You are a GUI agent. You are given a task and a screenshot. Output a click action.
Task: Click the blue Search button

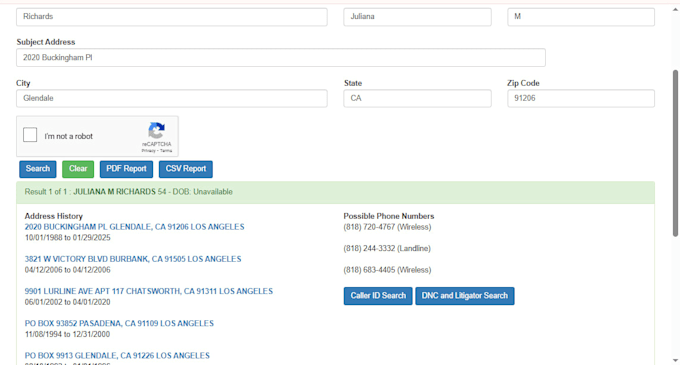(38, 169)
